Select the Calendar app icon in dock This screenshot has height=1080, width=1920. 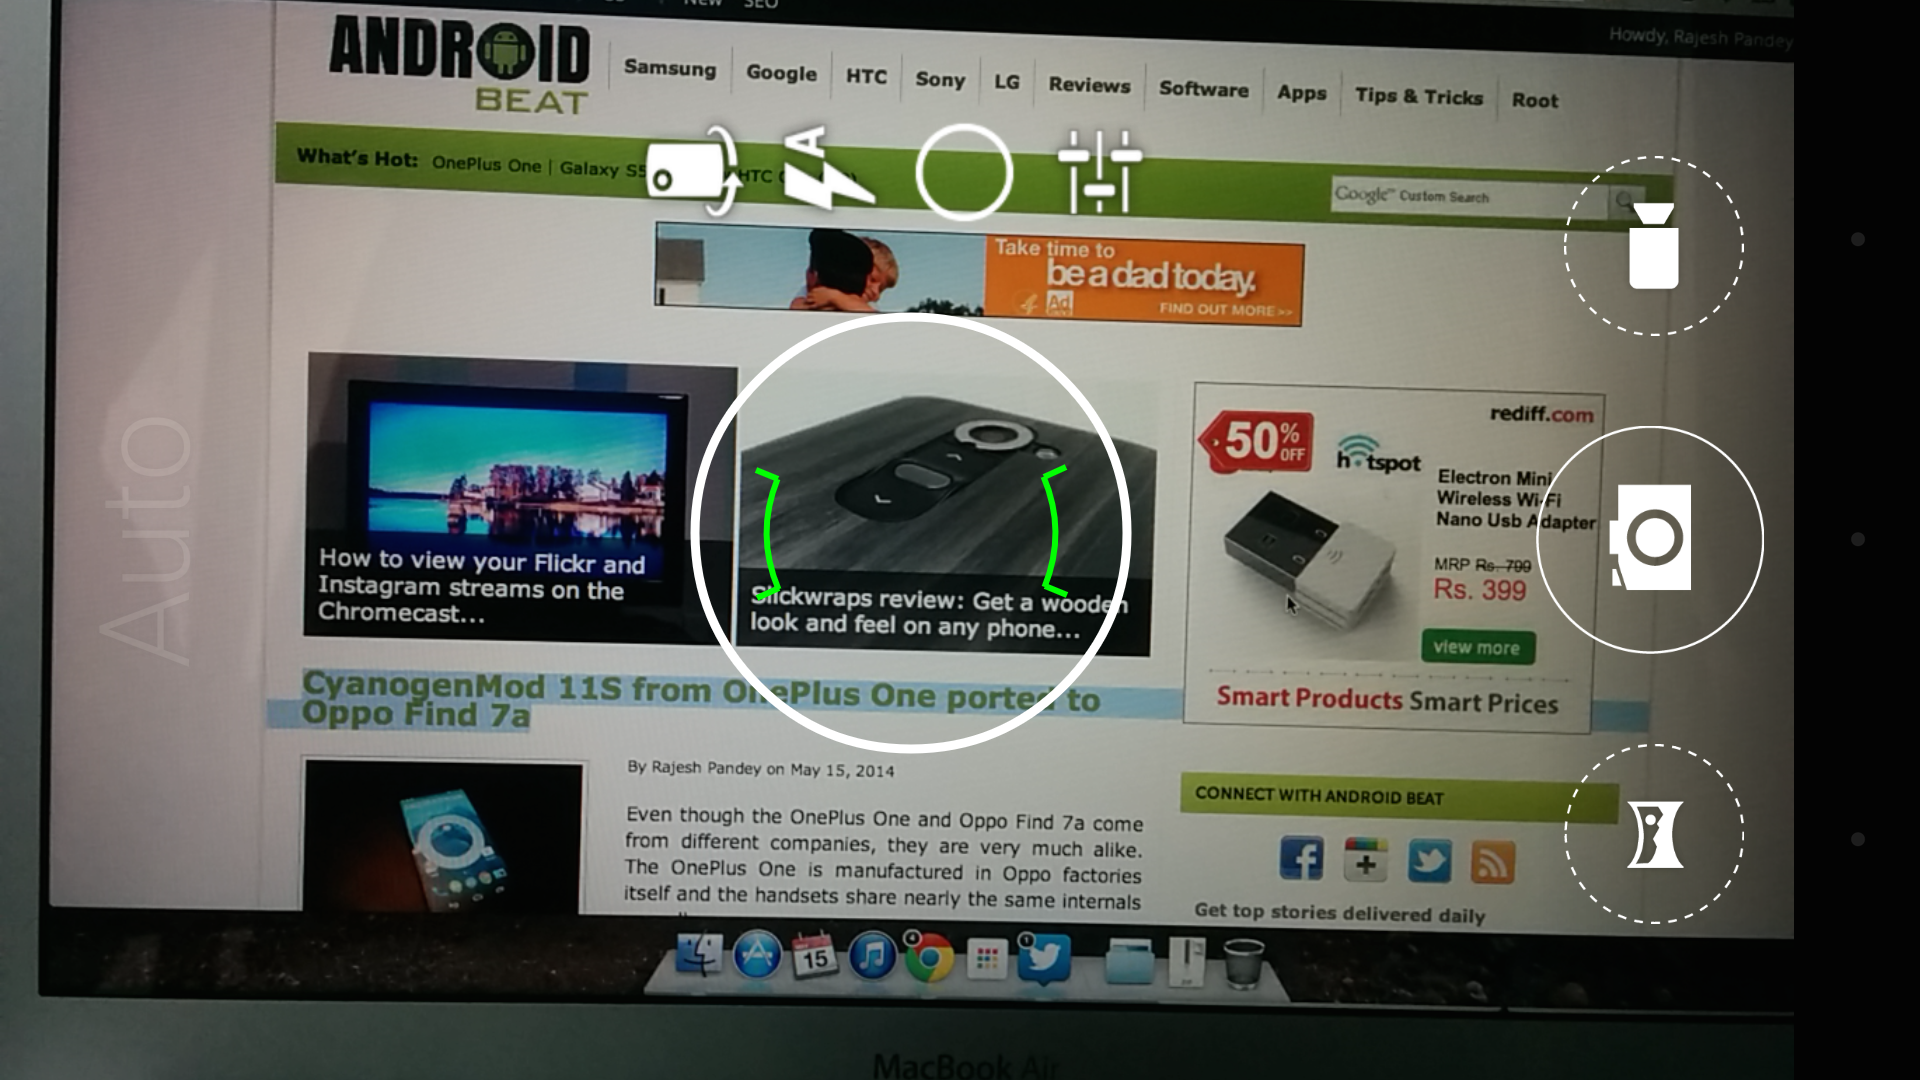pos(815,955)
